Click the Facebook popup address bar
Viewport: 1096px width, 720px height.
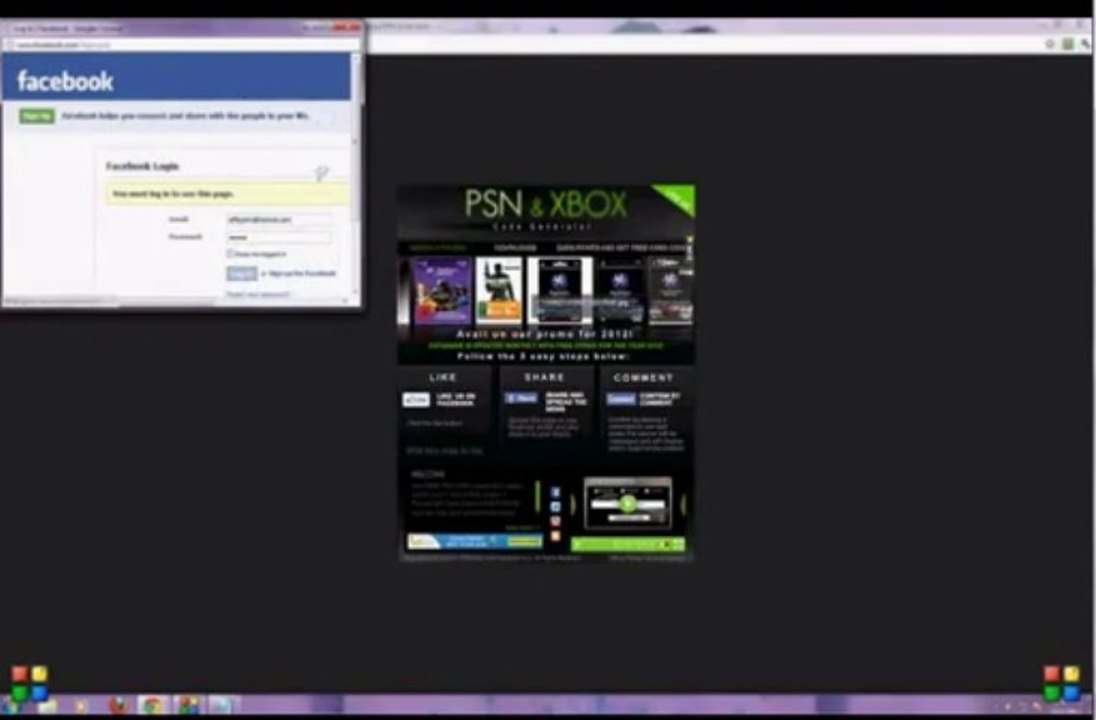pyautogui.click(x=182, y=45)
